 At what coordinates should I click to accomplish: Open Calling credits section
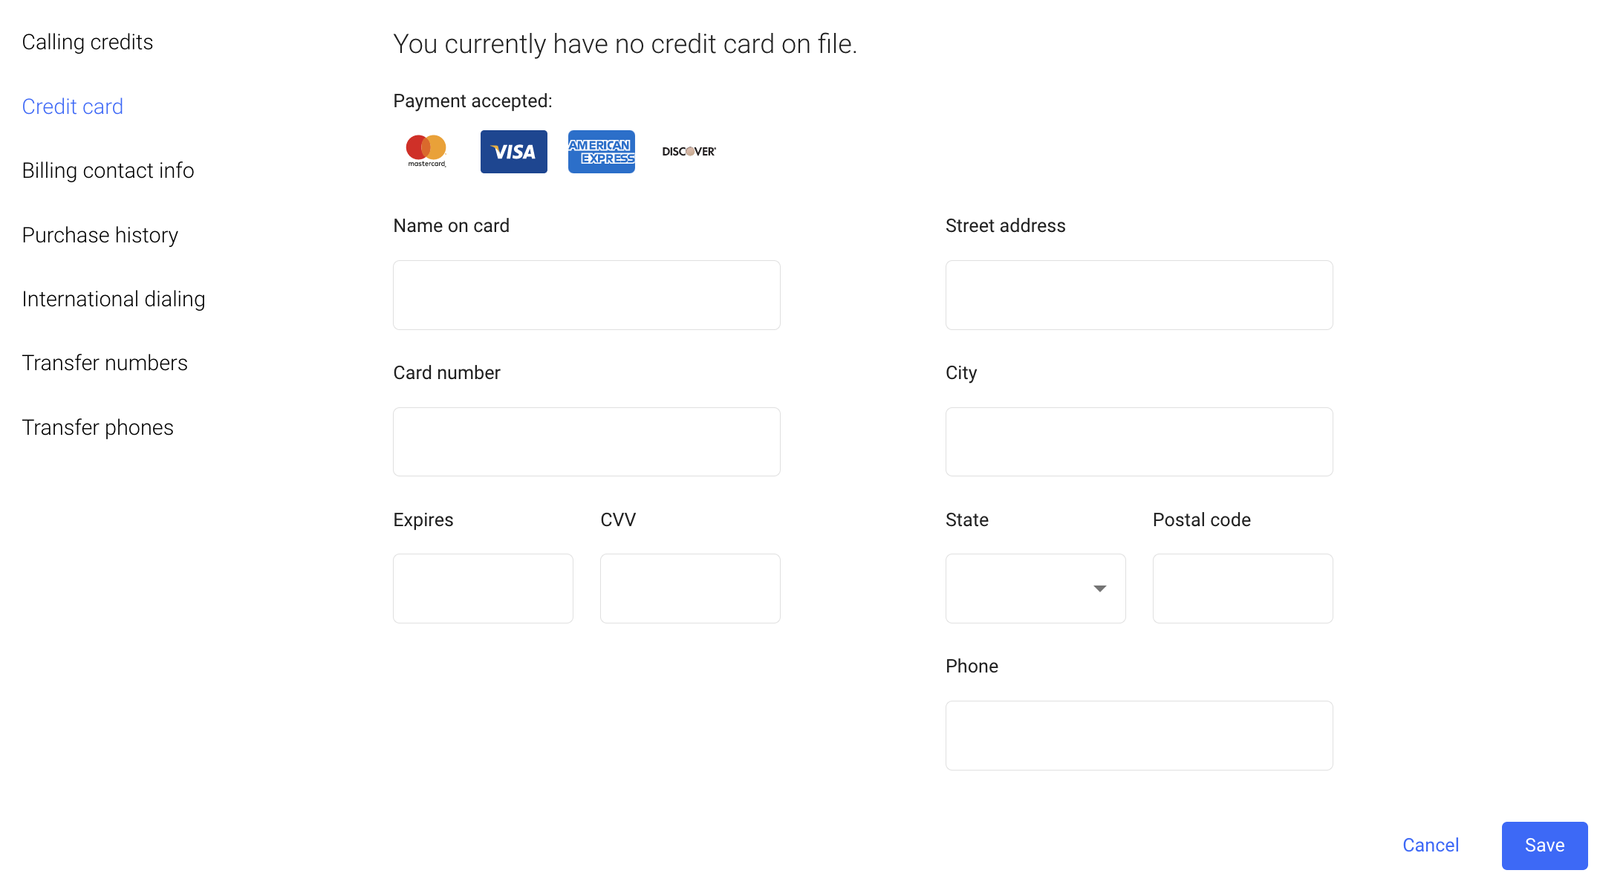(x=88, y=42)
